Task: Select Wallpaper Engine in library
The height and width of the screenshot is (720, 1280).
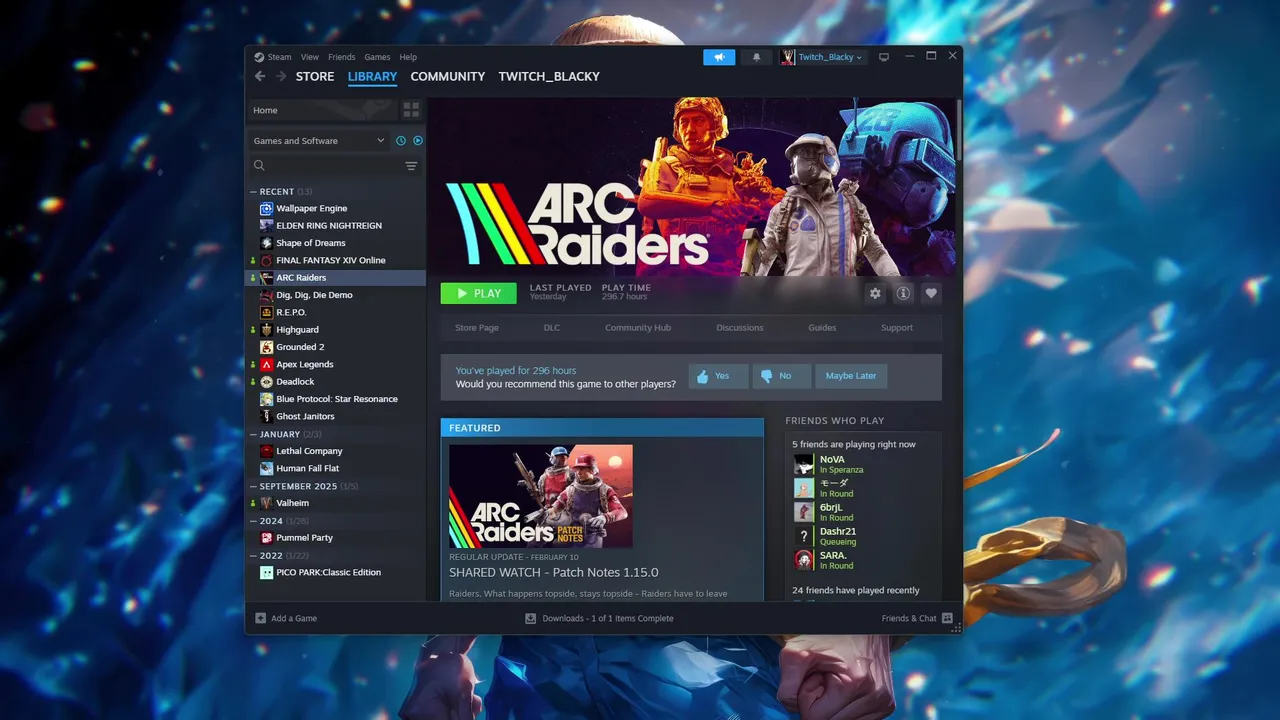Action: [336, 208]
